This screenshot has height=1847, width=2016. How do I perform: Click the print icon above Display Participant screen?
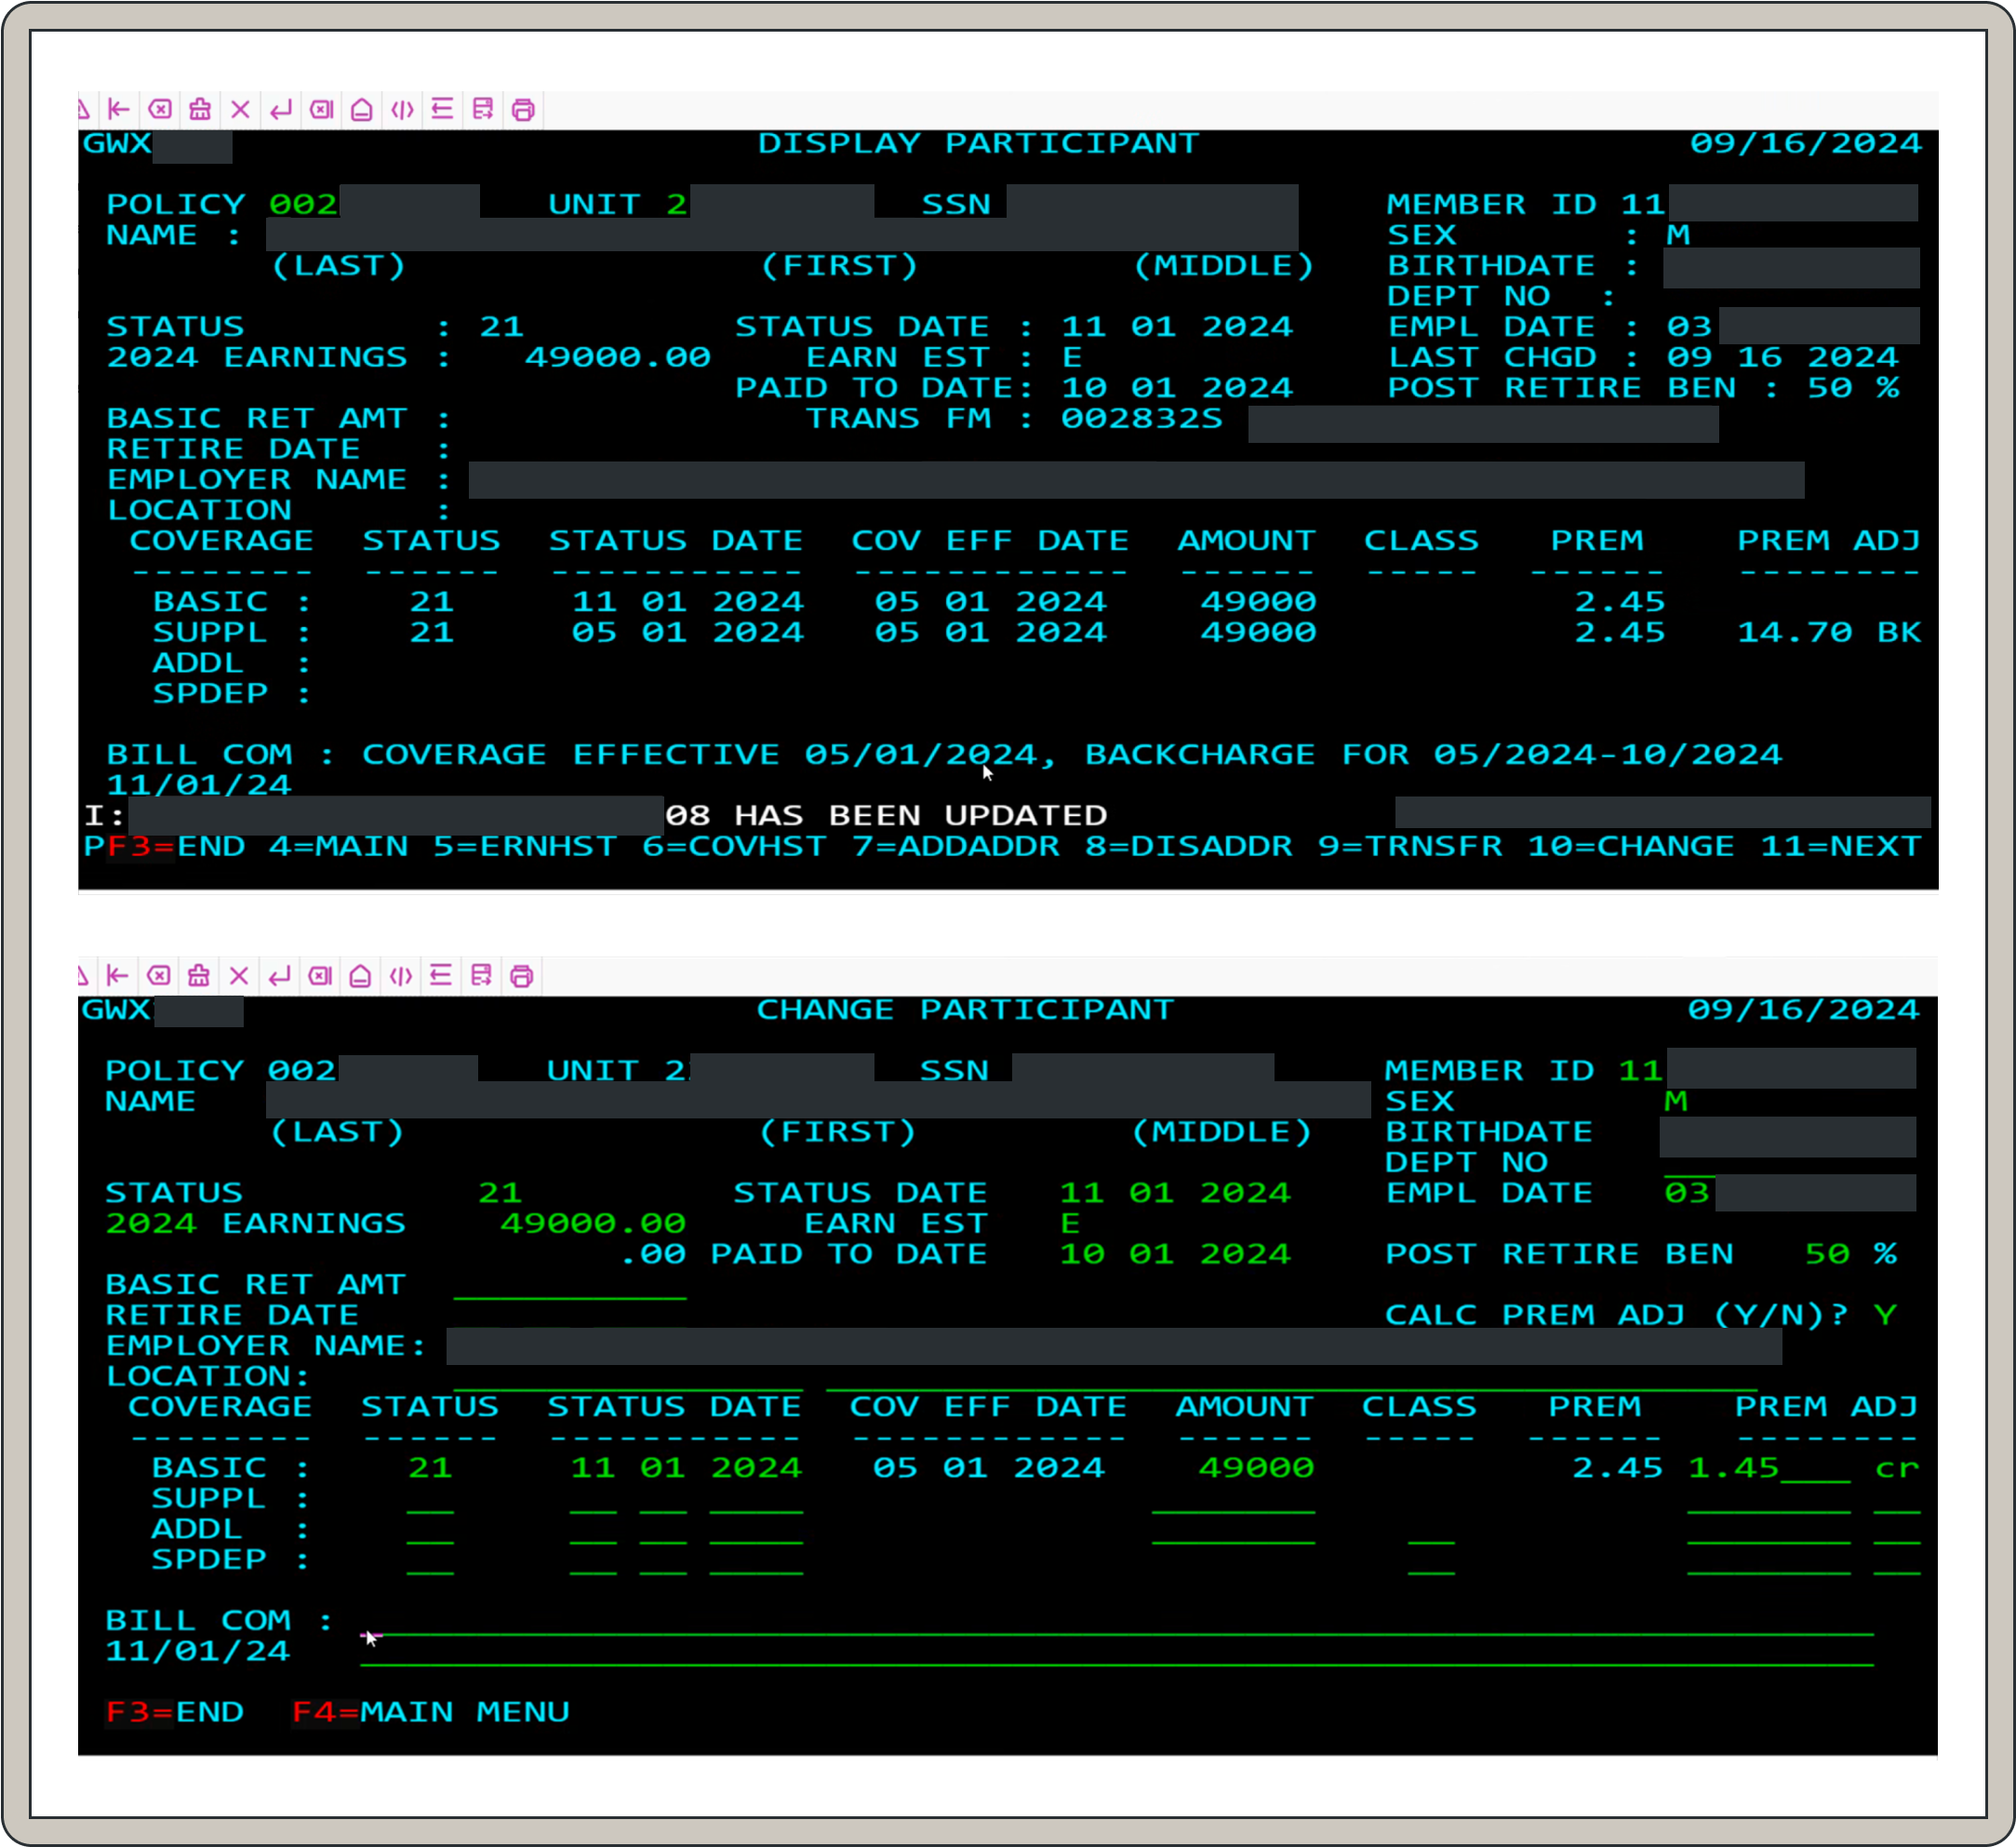(x=523, y=110)
